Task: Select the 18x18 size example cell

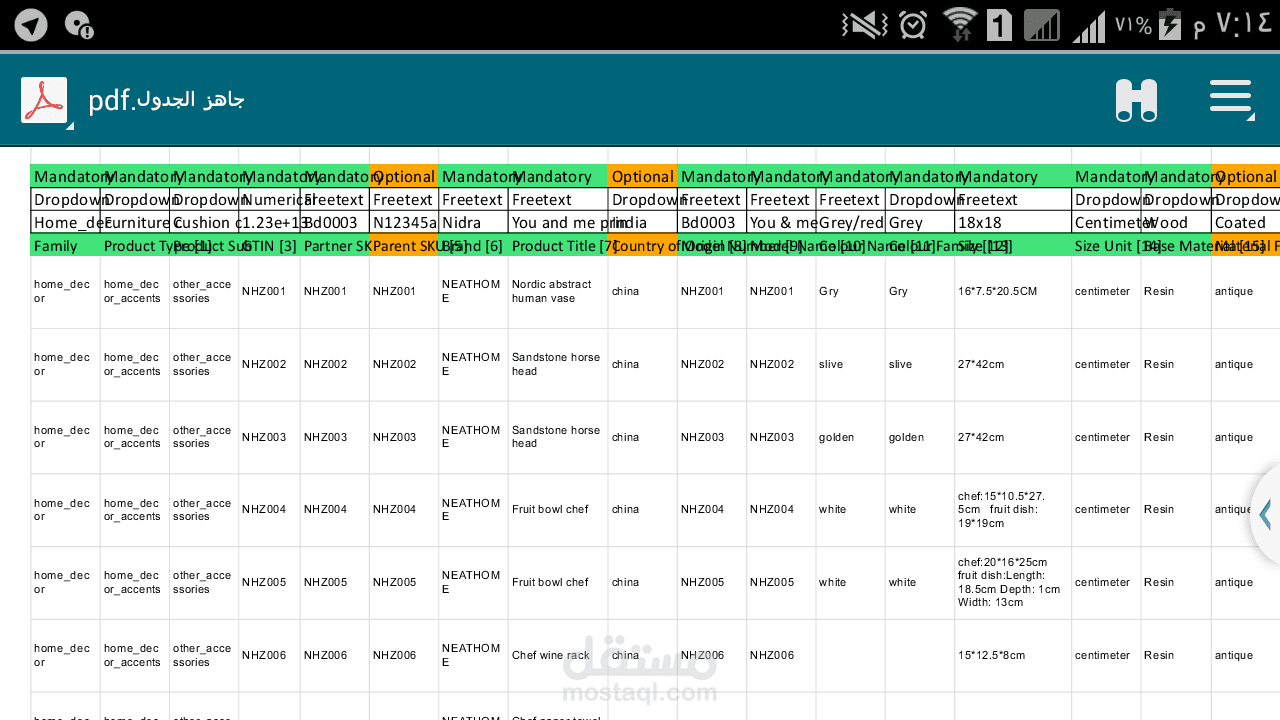Action: [1013, 223]
